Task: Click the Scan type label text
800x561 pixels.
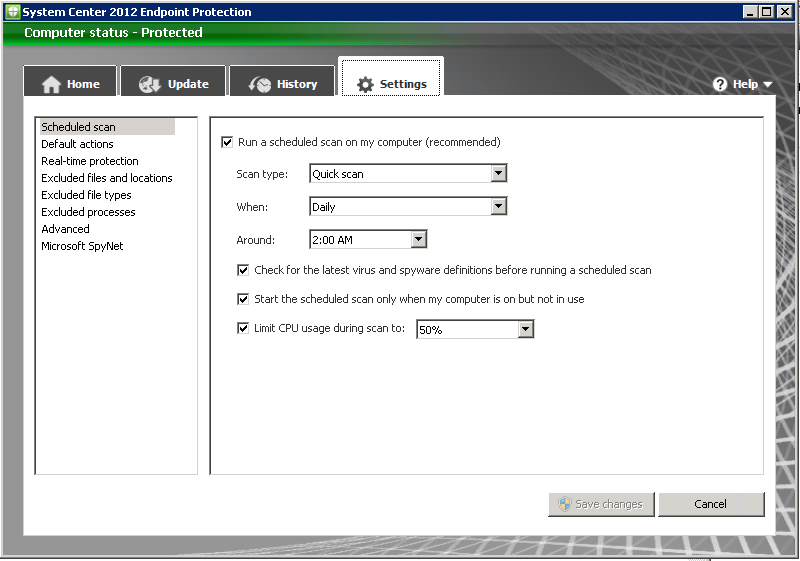Action: (262, 174)
